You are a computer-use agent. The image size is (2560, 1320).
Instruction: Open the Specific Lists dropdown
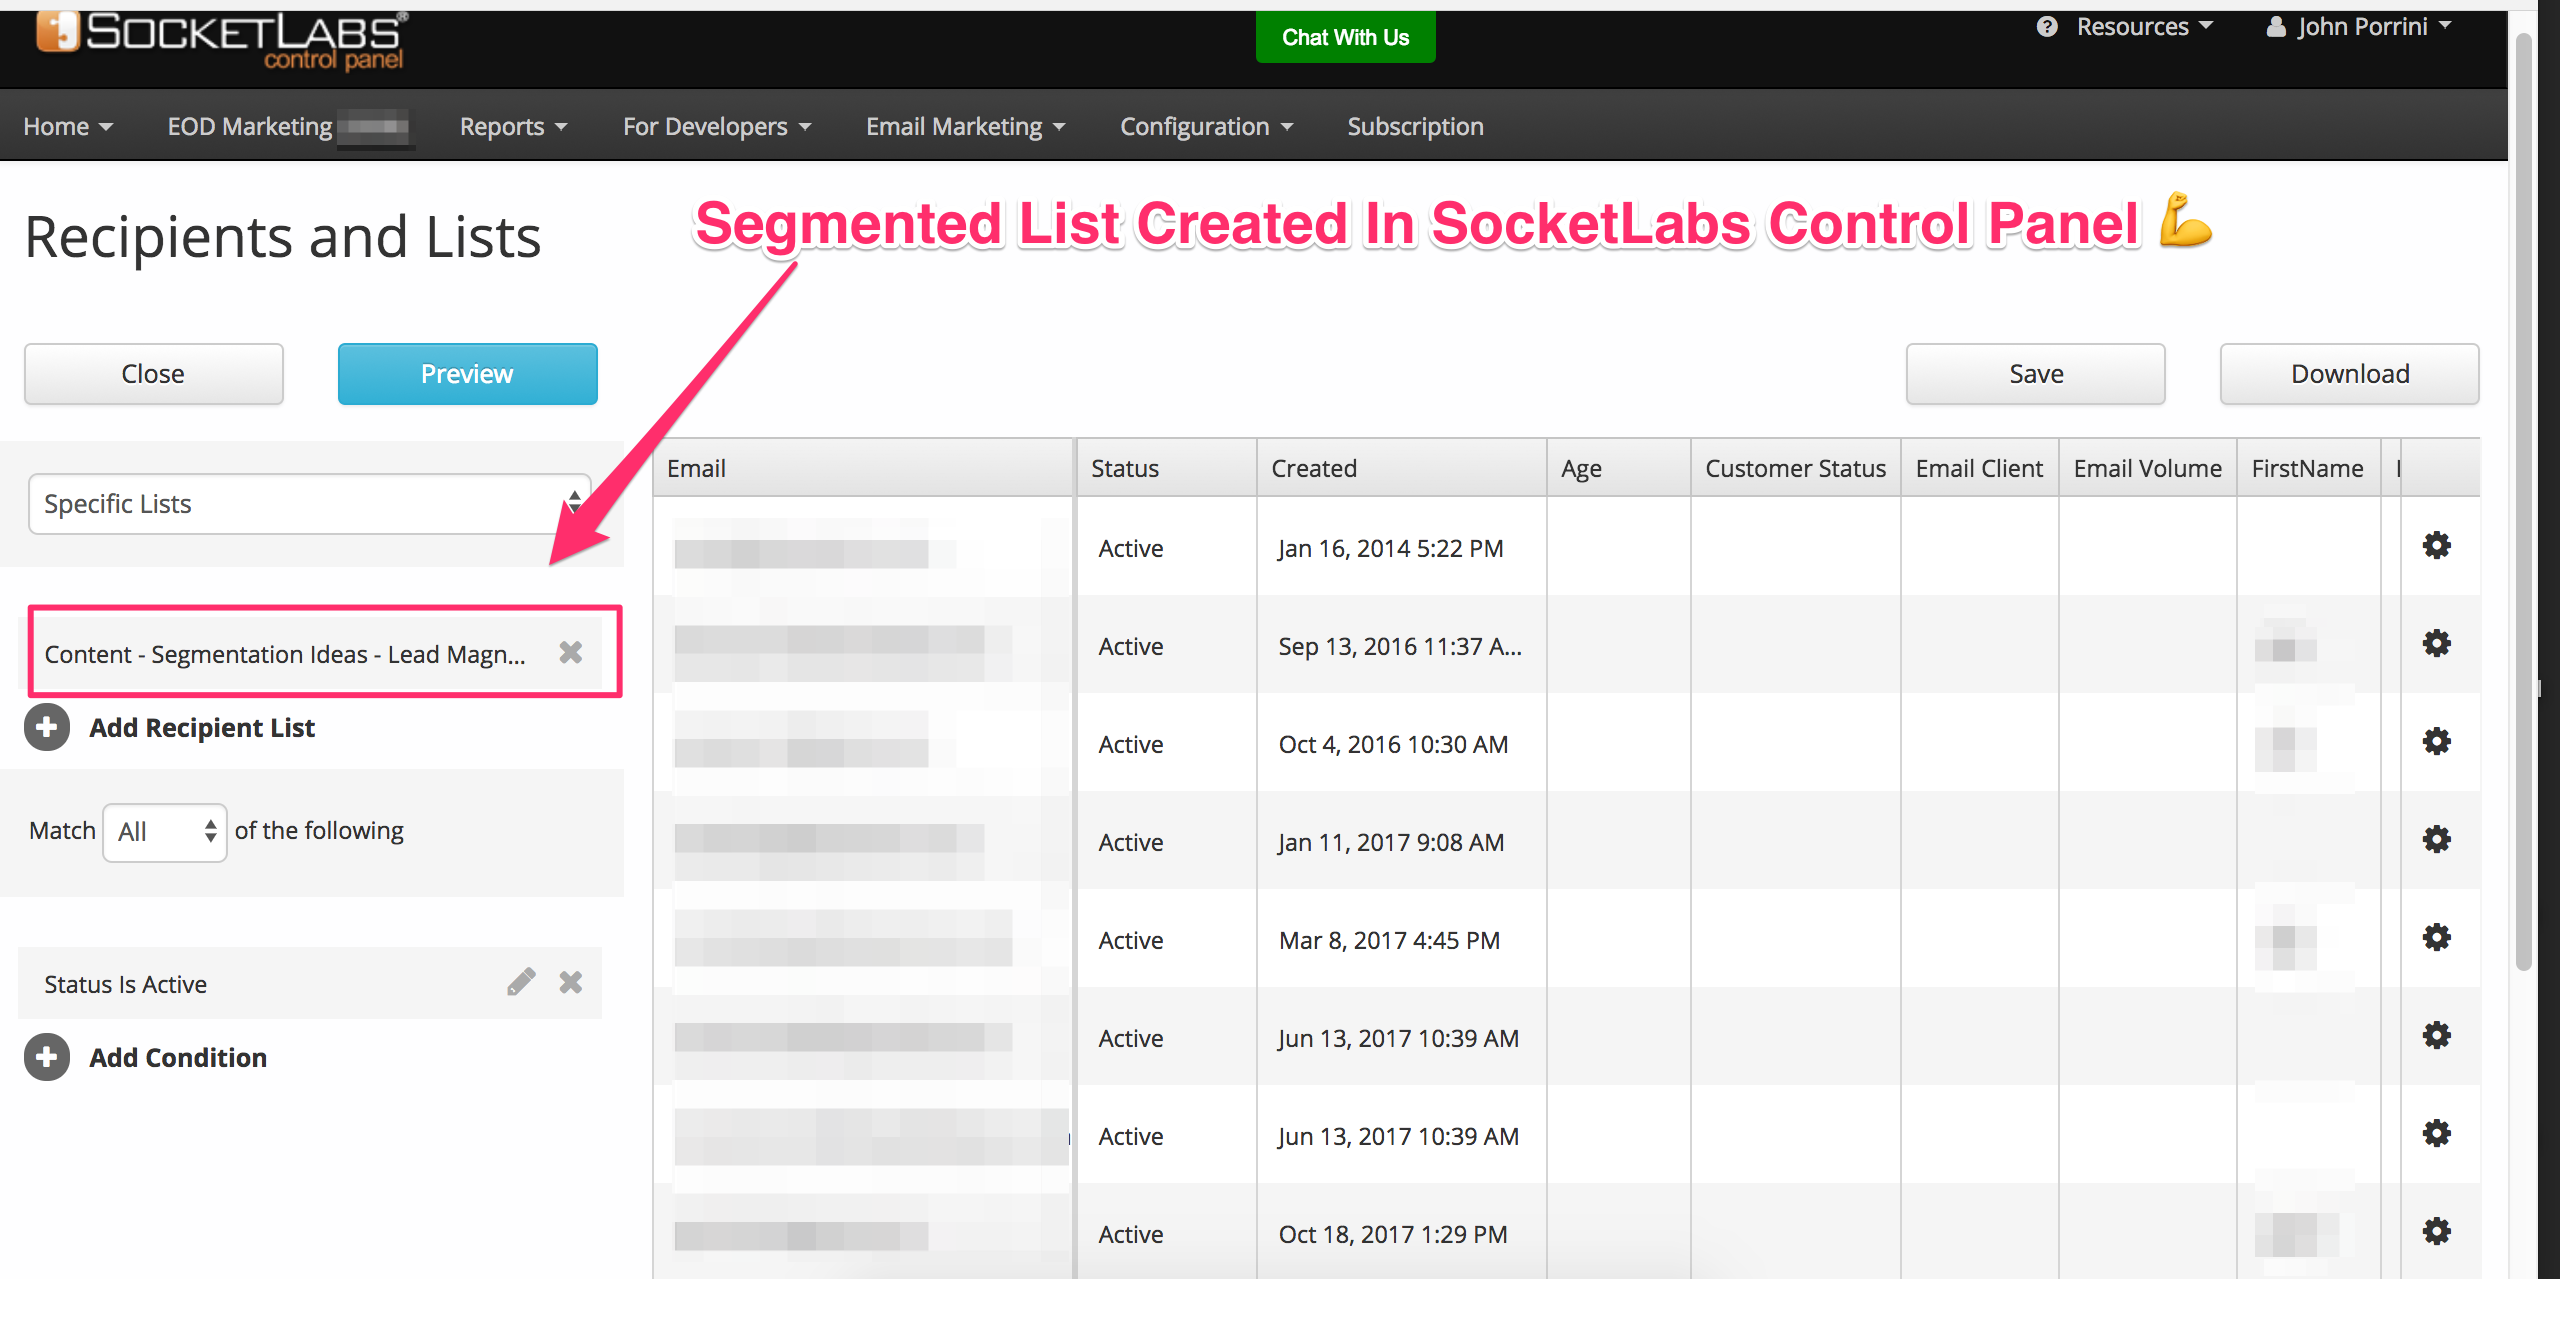(310, 504)
